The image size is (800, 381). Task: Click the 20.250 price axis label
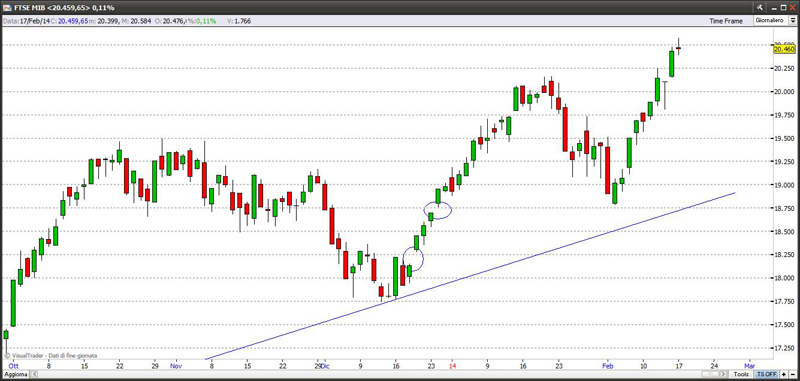785,68
